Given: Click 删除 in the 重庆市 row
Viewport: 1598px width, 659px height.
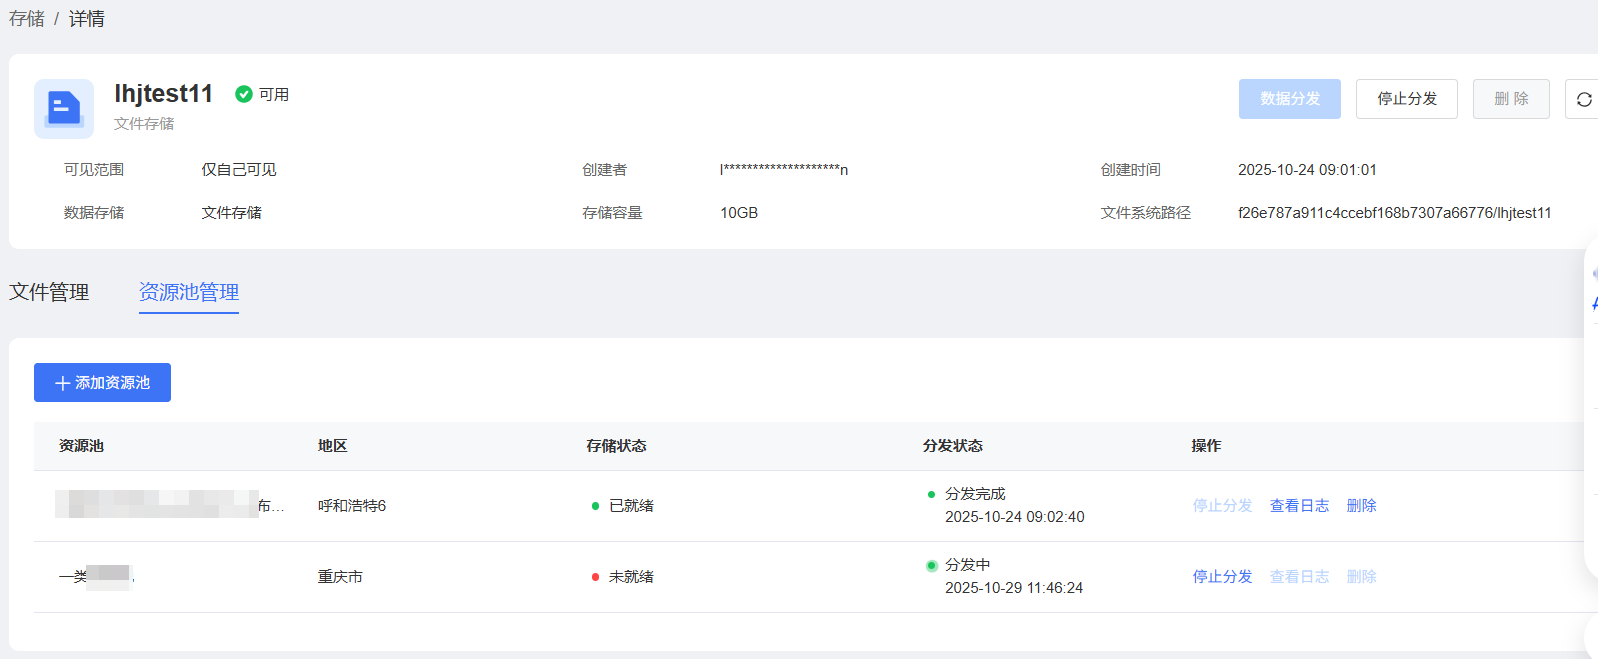Looking at the screenshot, I should [1361, 577].
